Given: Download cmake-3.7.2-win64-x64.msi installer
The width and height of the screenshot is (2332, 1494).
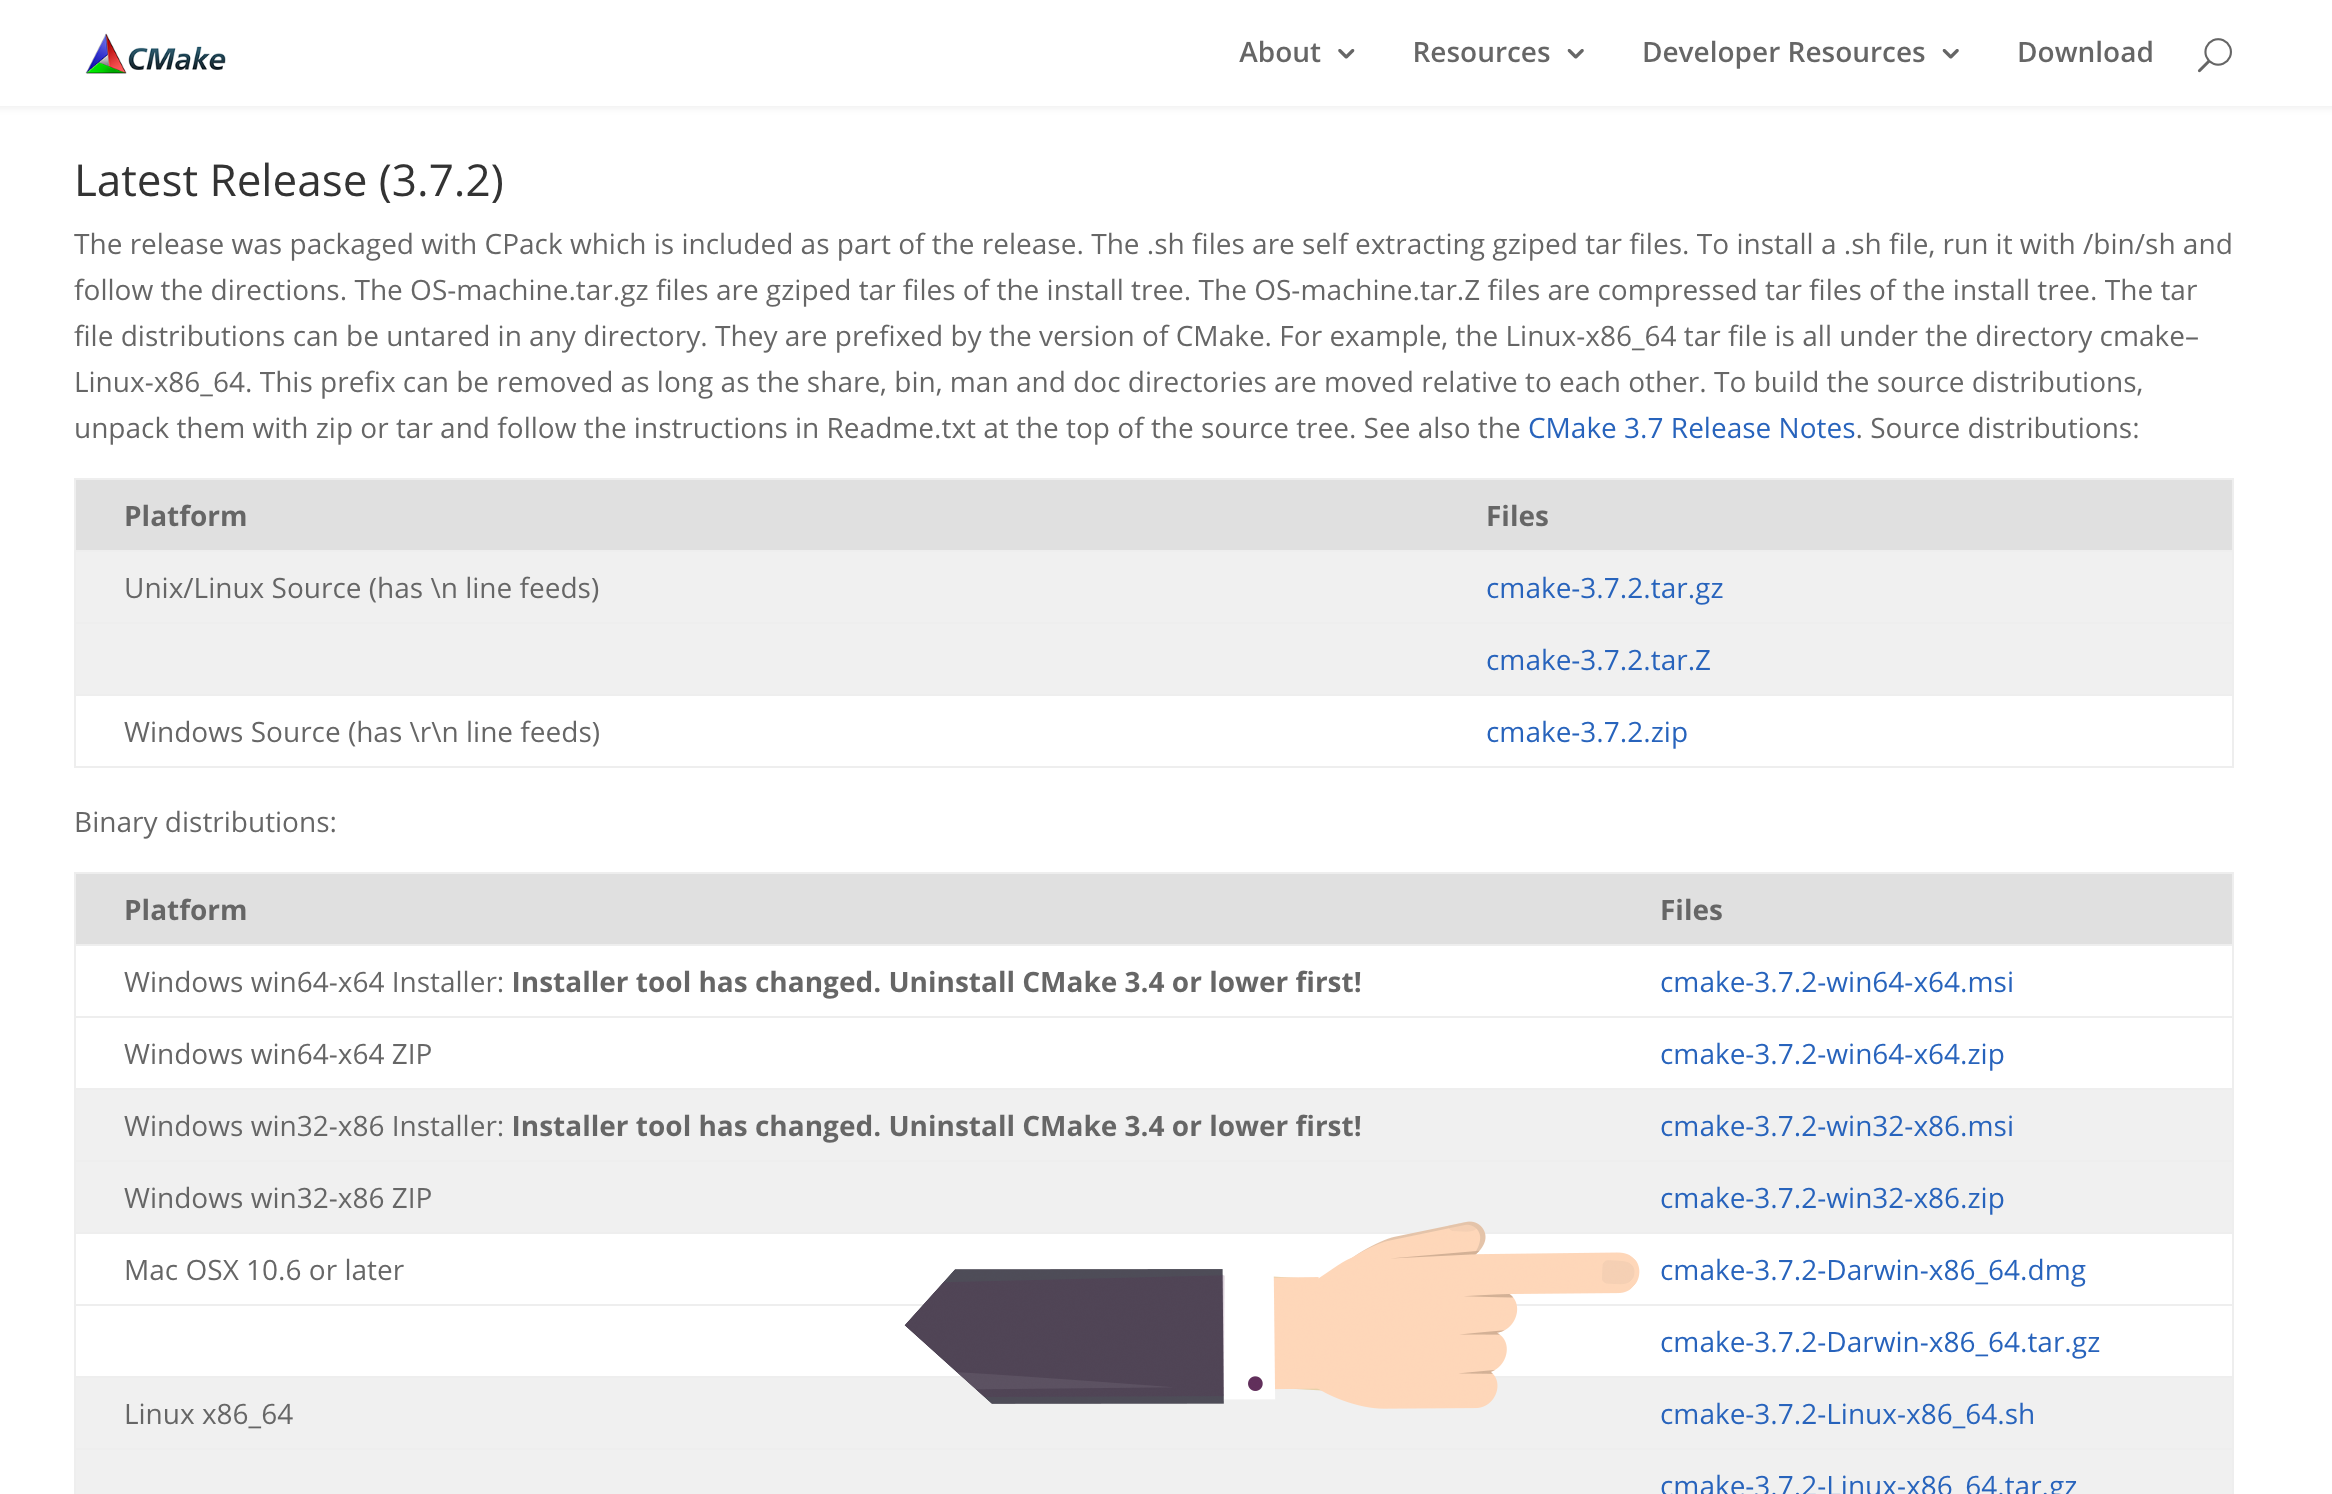Looking at the screenshot, I should click(x=1836, y=982).
